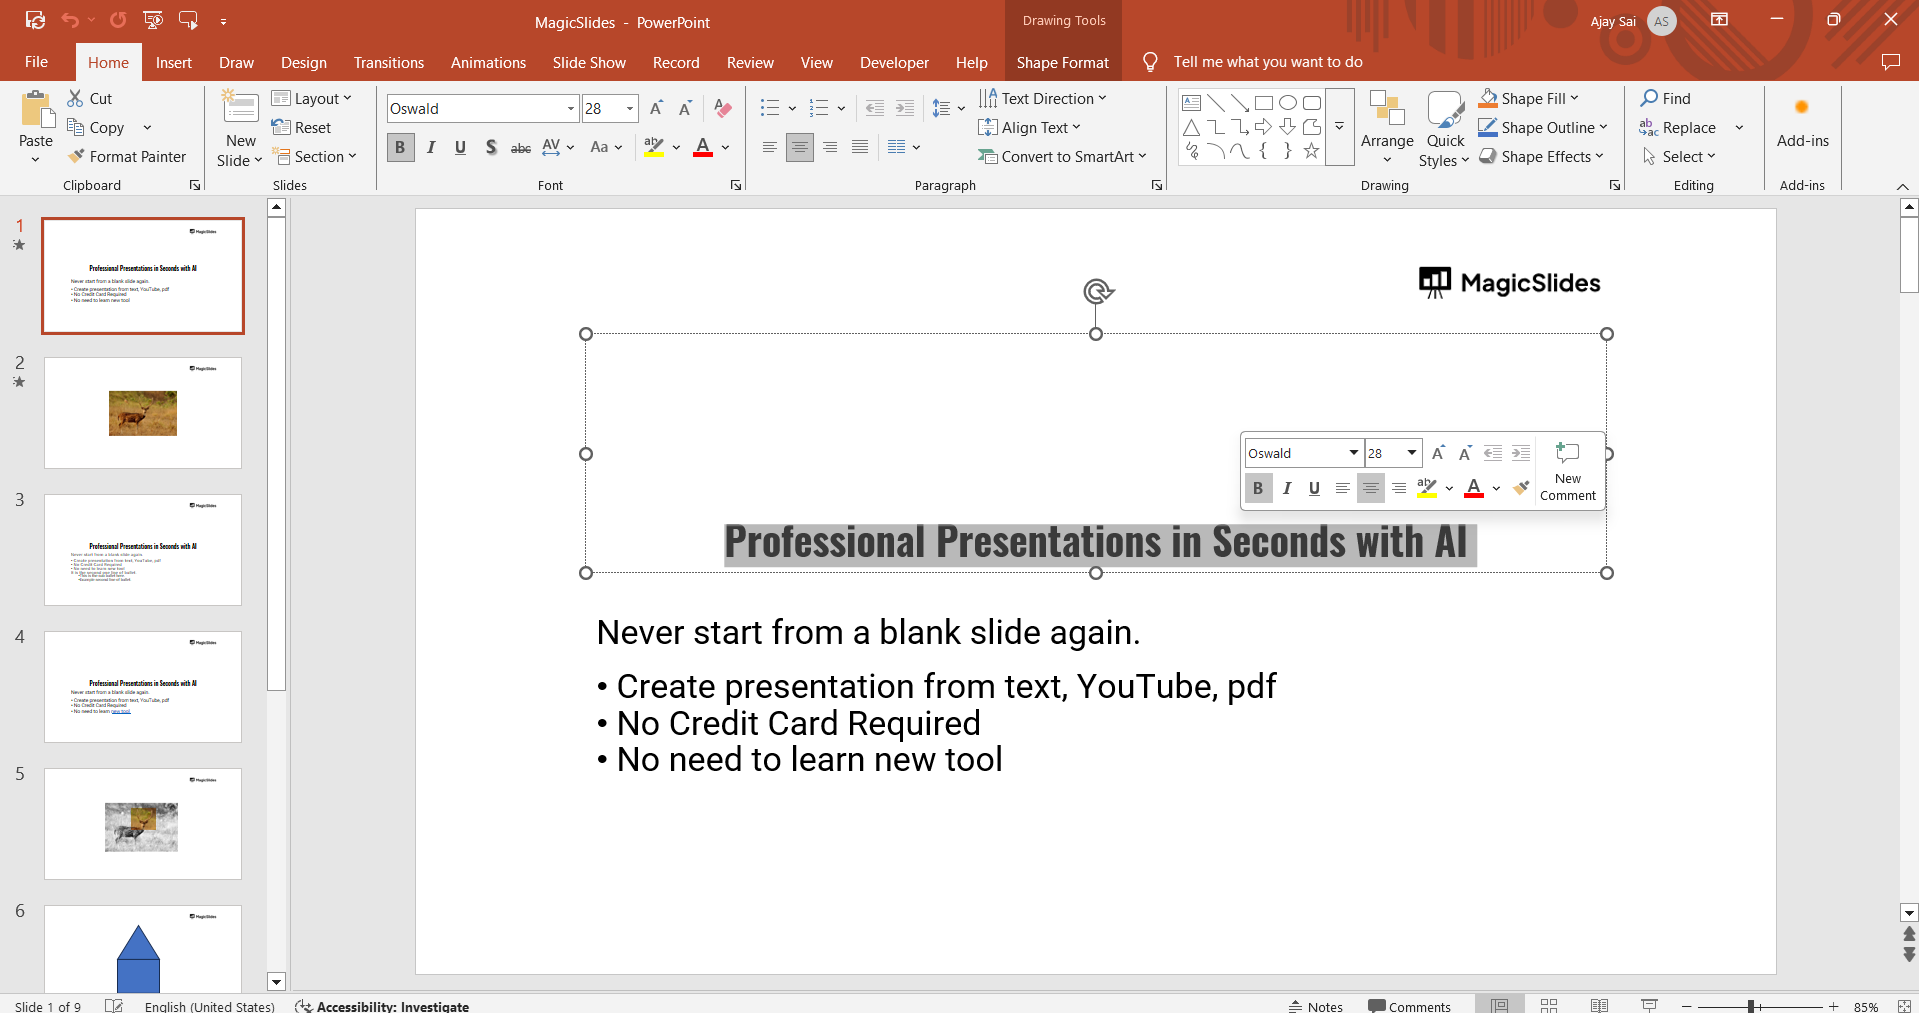
Task: Toggle Italic in the floating mini toolbar
Action: (x=1287, y=488)
